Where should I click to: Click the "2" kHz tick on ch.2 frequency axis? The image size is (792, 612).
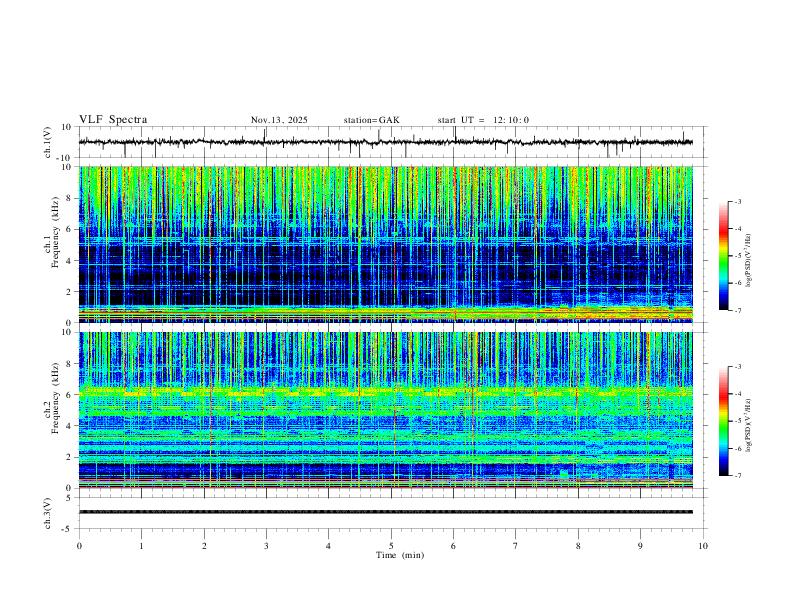(71, 457)
